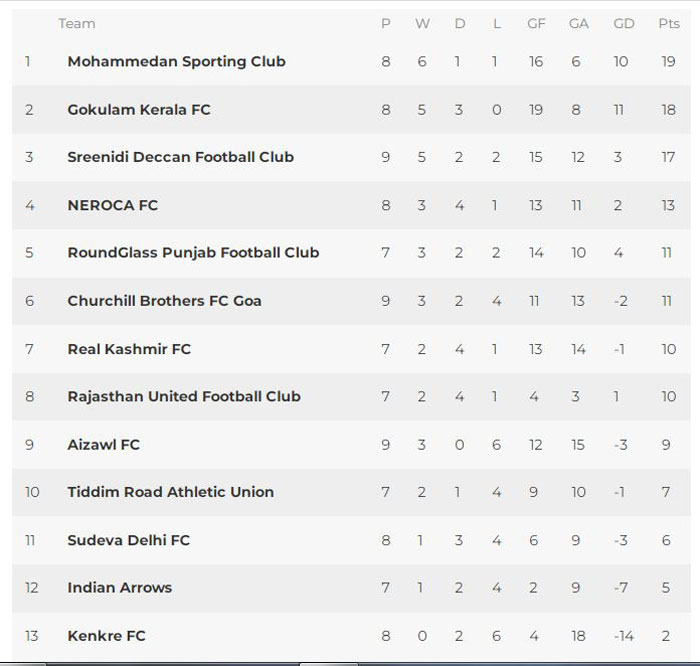Select Kenkre FC team entry
Viewport: 700px width, 666px height.
106,636
